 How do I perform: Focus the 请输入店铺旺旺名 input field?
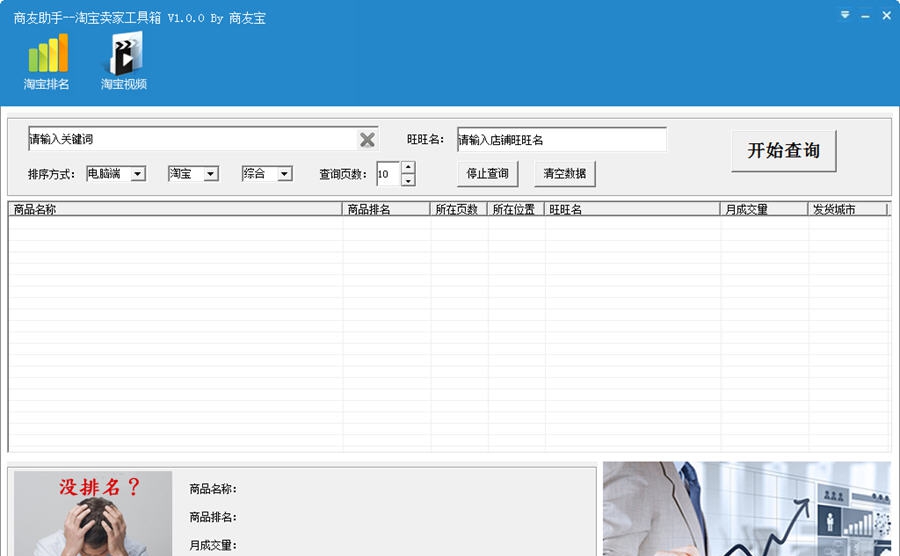coord(561,139)
